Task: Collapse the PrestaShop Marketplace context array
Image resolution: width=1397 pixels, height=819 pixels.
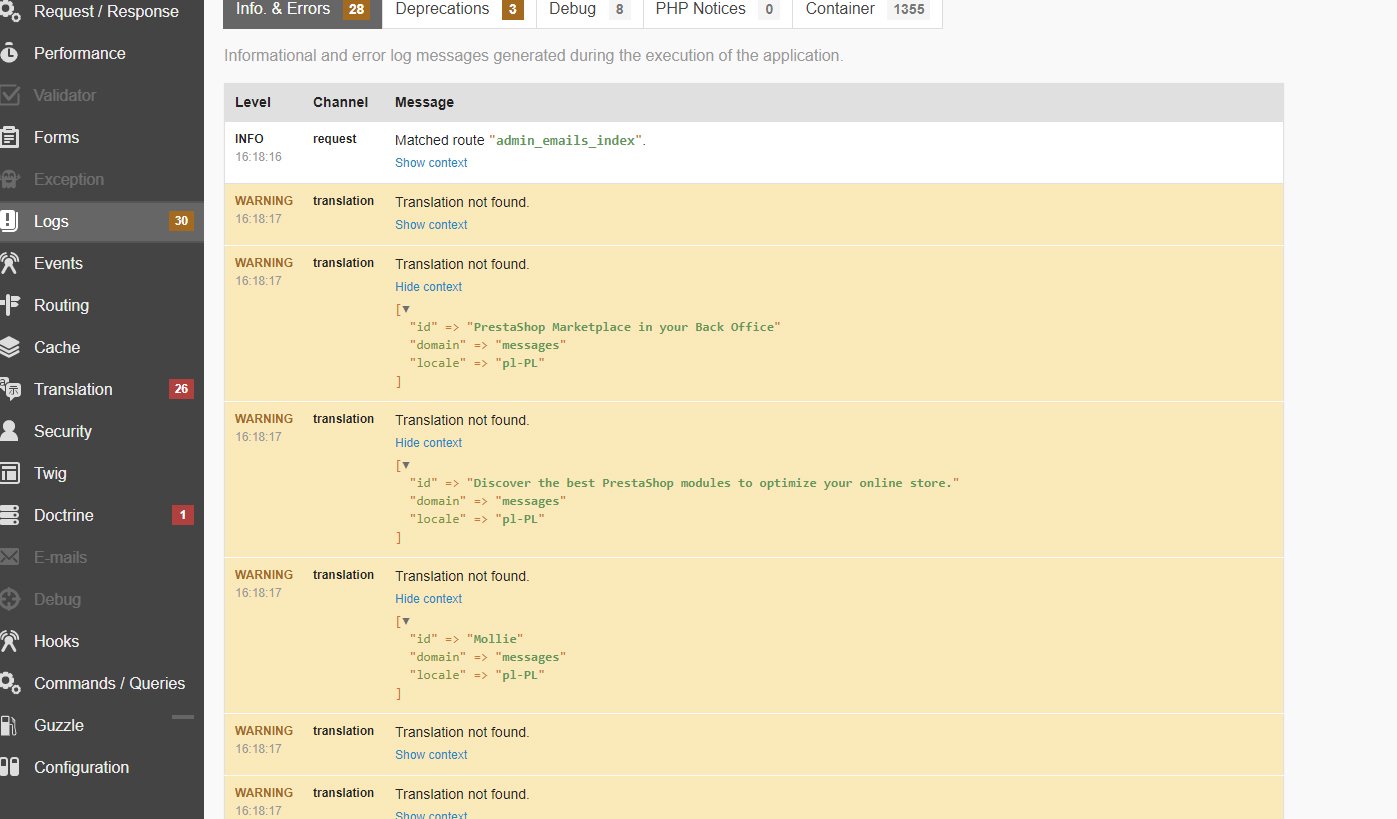Action: click(x=406, y=309)
